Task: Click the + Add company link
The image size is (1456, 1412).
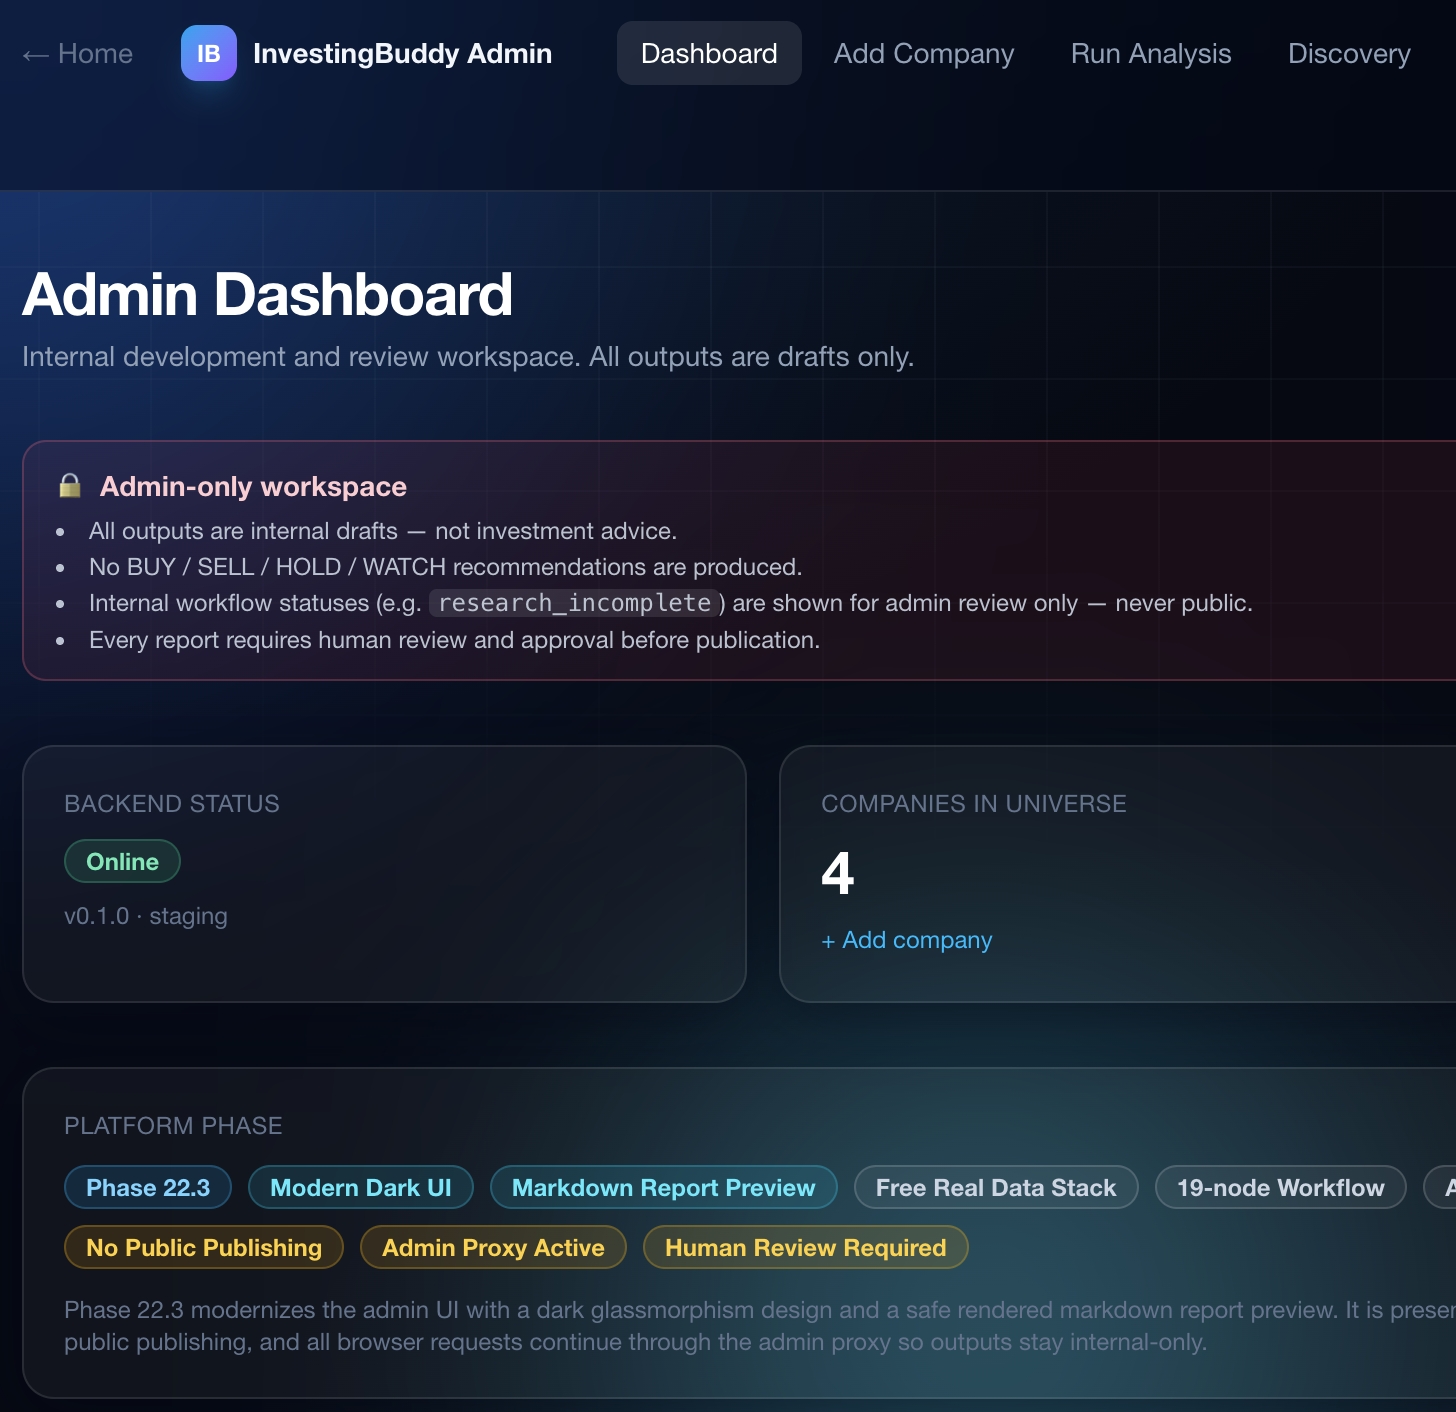Action: [x=906, y=940]
